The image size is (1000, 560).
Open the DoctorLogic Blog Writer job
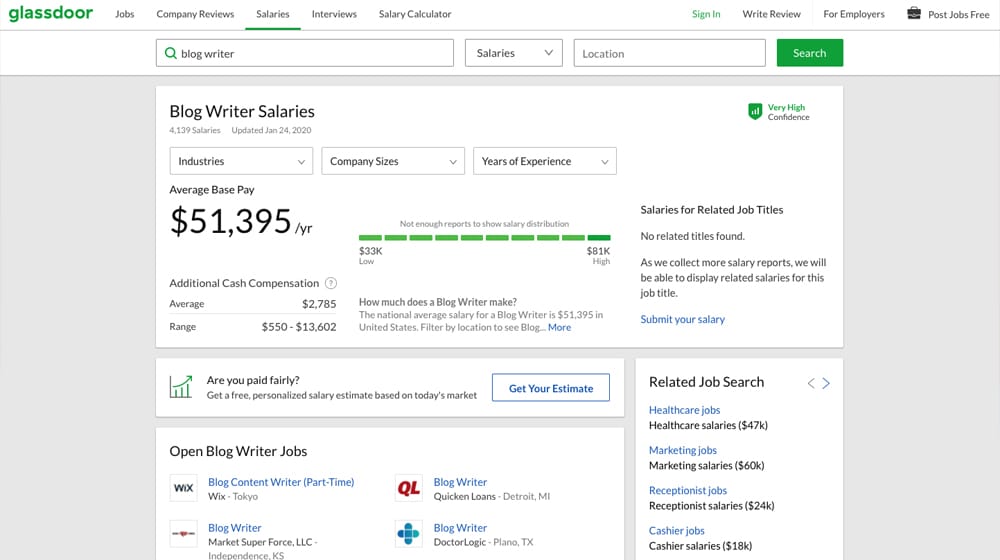pyautogui.click(x=460, y=528)
